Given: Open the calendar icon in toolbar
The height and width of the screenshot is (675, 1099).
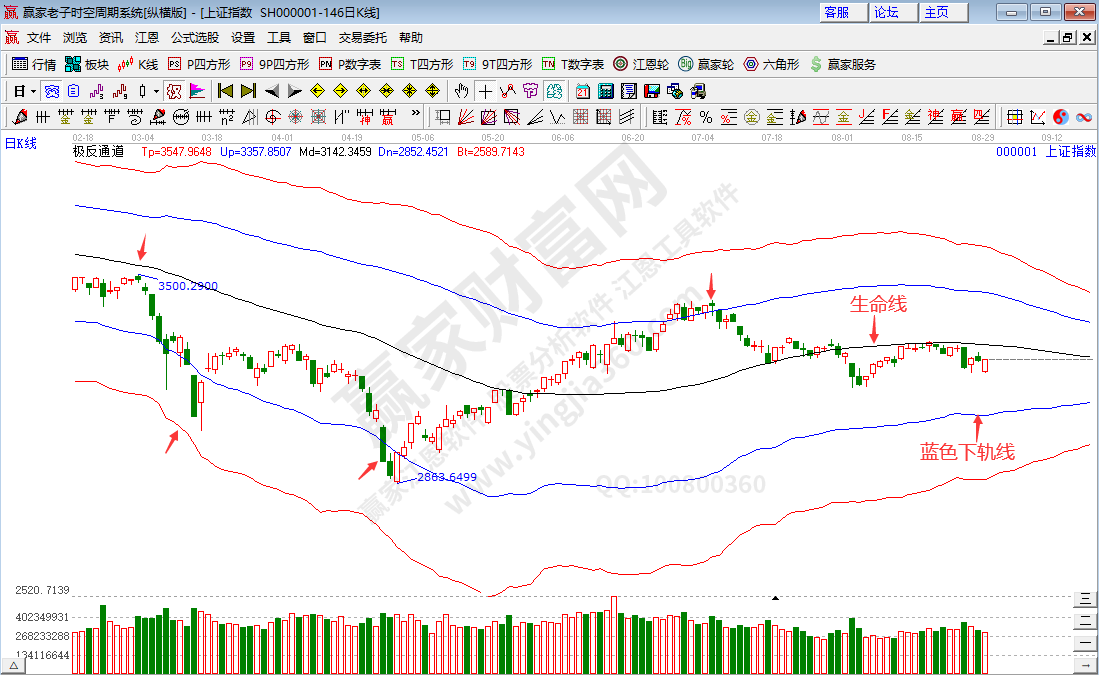Looking at the screenshot, I should pyautogui.click(x=583, y=90).
